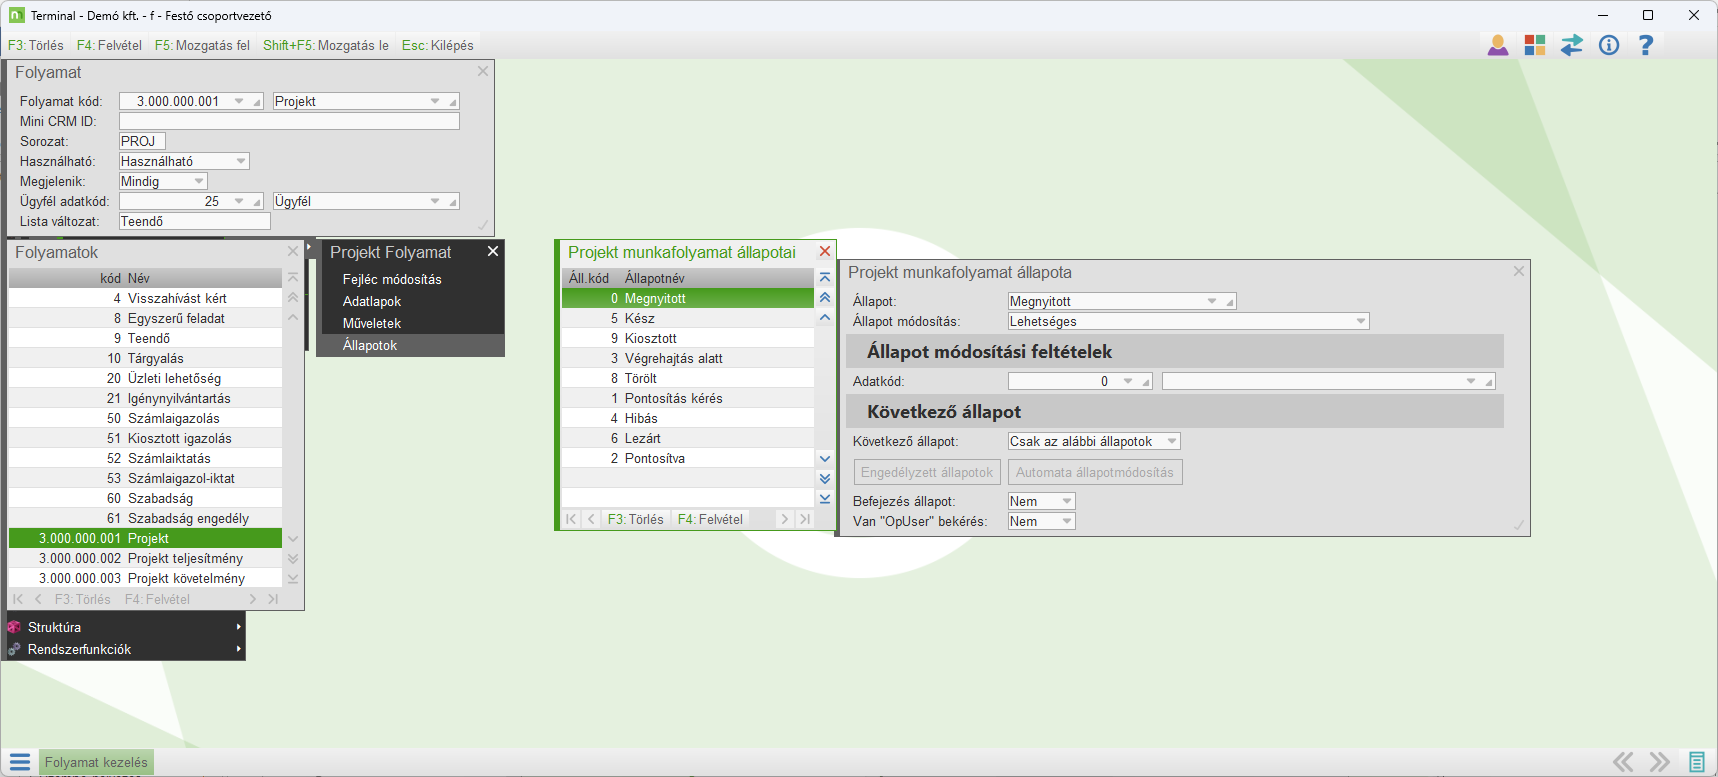Click Mini CRM ID input field
The height and width of the screenshot is (777, 1718).
[x=289, y=121]
